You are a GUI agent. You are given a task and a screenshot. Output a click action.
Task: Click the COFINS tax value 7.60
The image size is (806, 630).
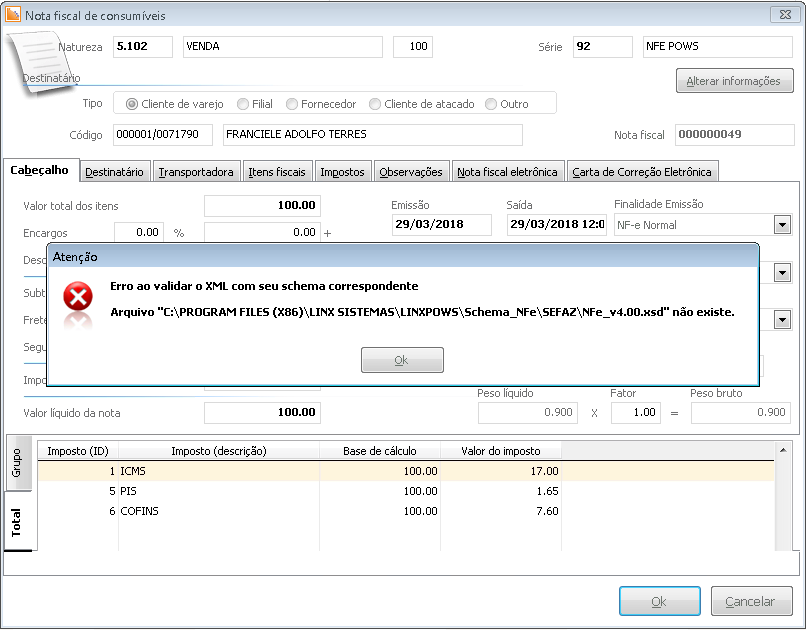coord(547,511)
